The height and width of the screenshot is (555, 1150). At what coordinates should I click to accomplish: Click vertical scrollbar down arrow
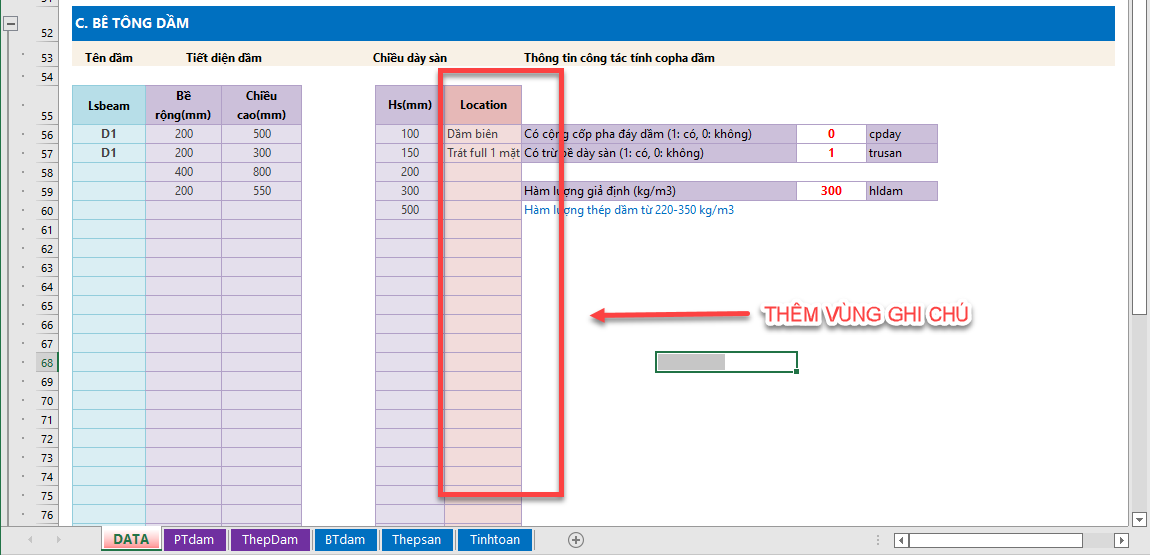(x=1139, y=519)
